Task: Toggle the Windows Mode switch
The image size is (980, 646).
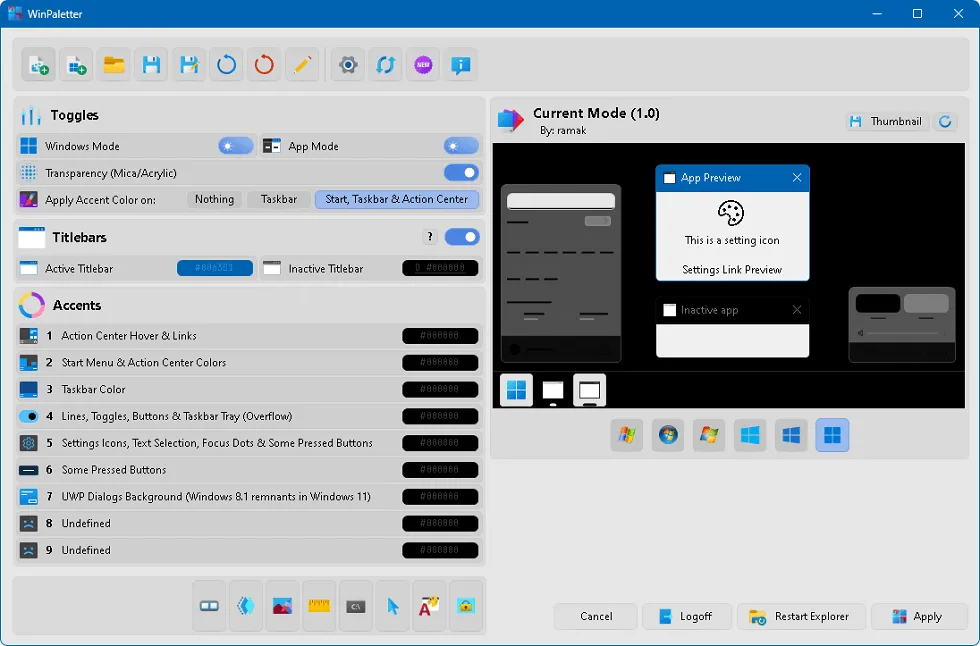Action: pos(236,146)
